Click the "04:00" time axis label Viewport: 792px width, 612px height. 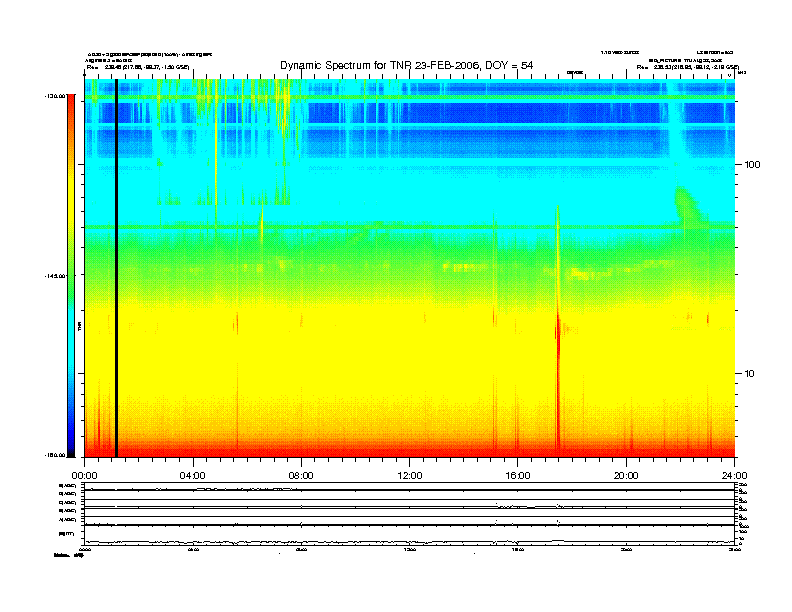click(x=193, y=476)
